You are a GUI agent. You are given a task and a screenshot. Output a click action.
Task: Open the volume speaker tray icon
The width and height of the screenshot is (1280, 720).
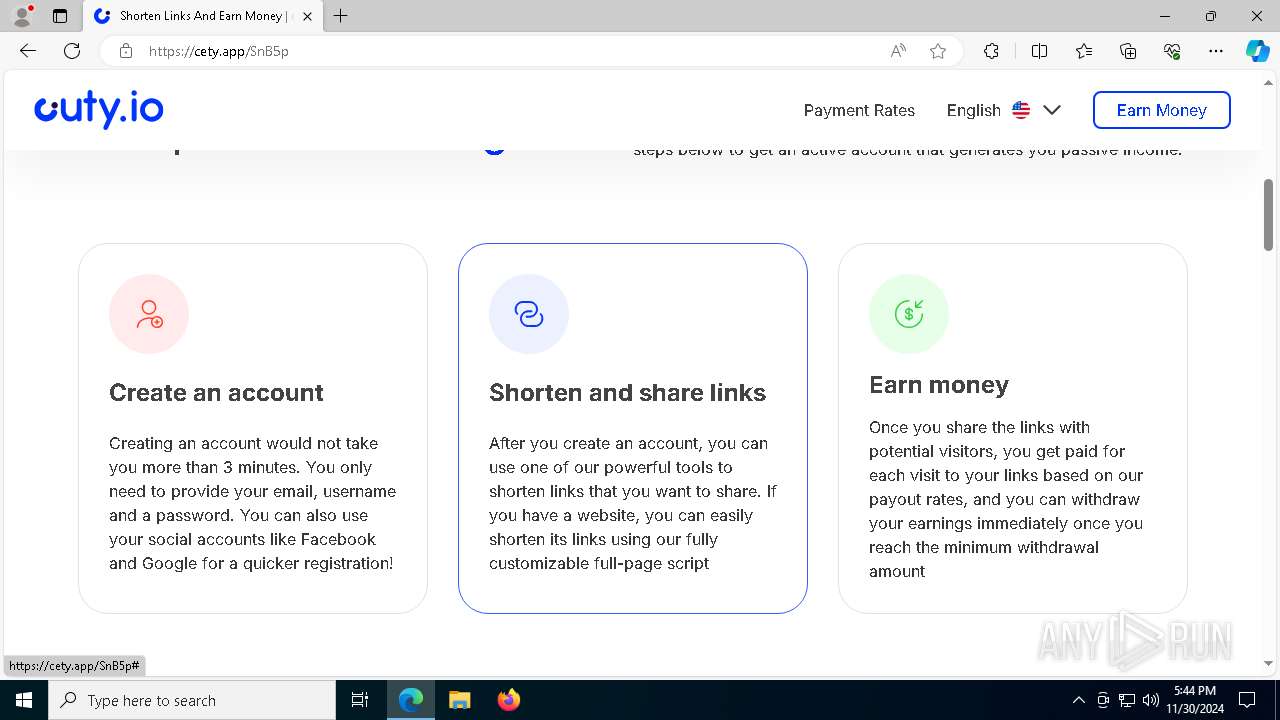[x=1150, y=700]
